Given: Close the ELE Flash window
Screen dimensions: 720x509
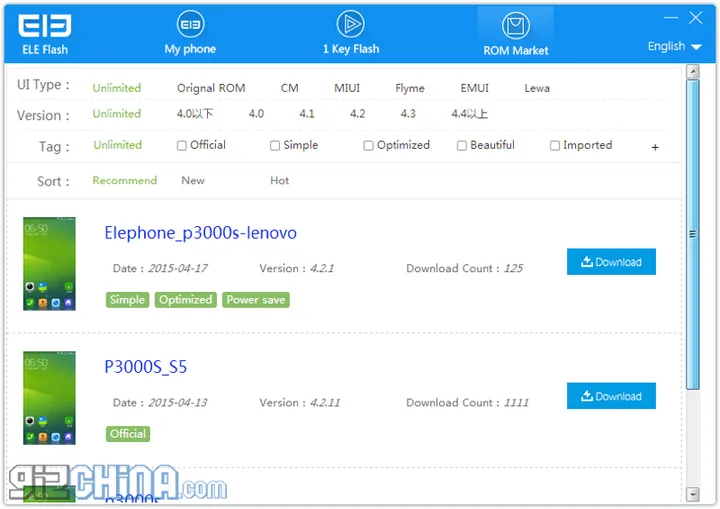Looking at the screenshot, I should tap(695, 18).
